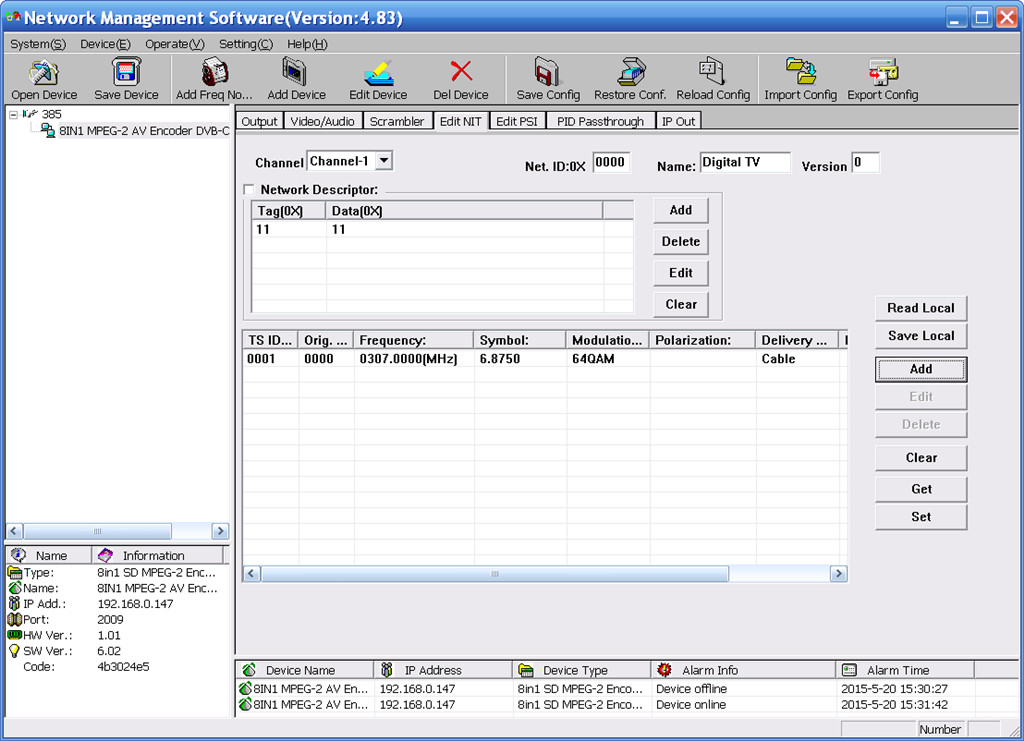Click the Save Local button
The image size is (1024, 741).
[x=921, y=336]
